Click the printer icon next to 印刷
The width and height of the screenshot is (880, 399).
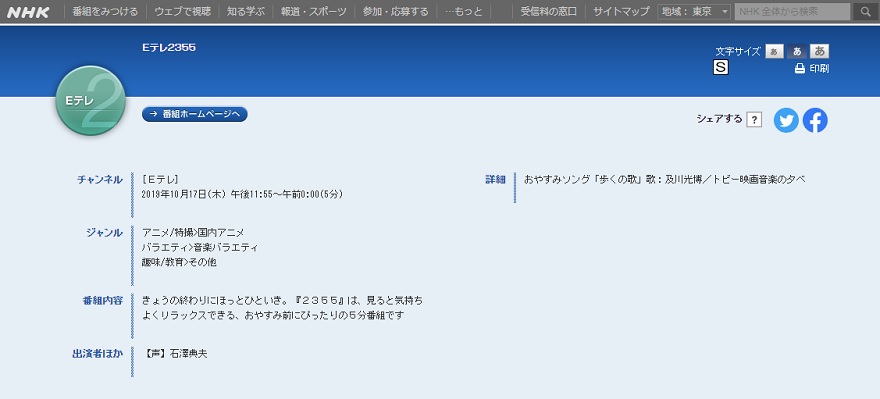point(800,68)
